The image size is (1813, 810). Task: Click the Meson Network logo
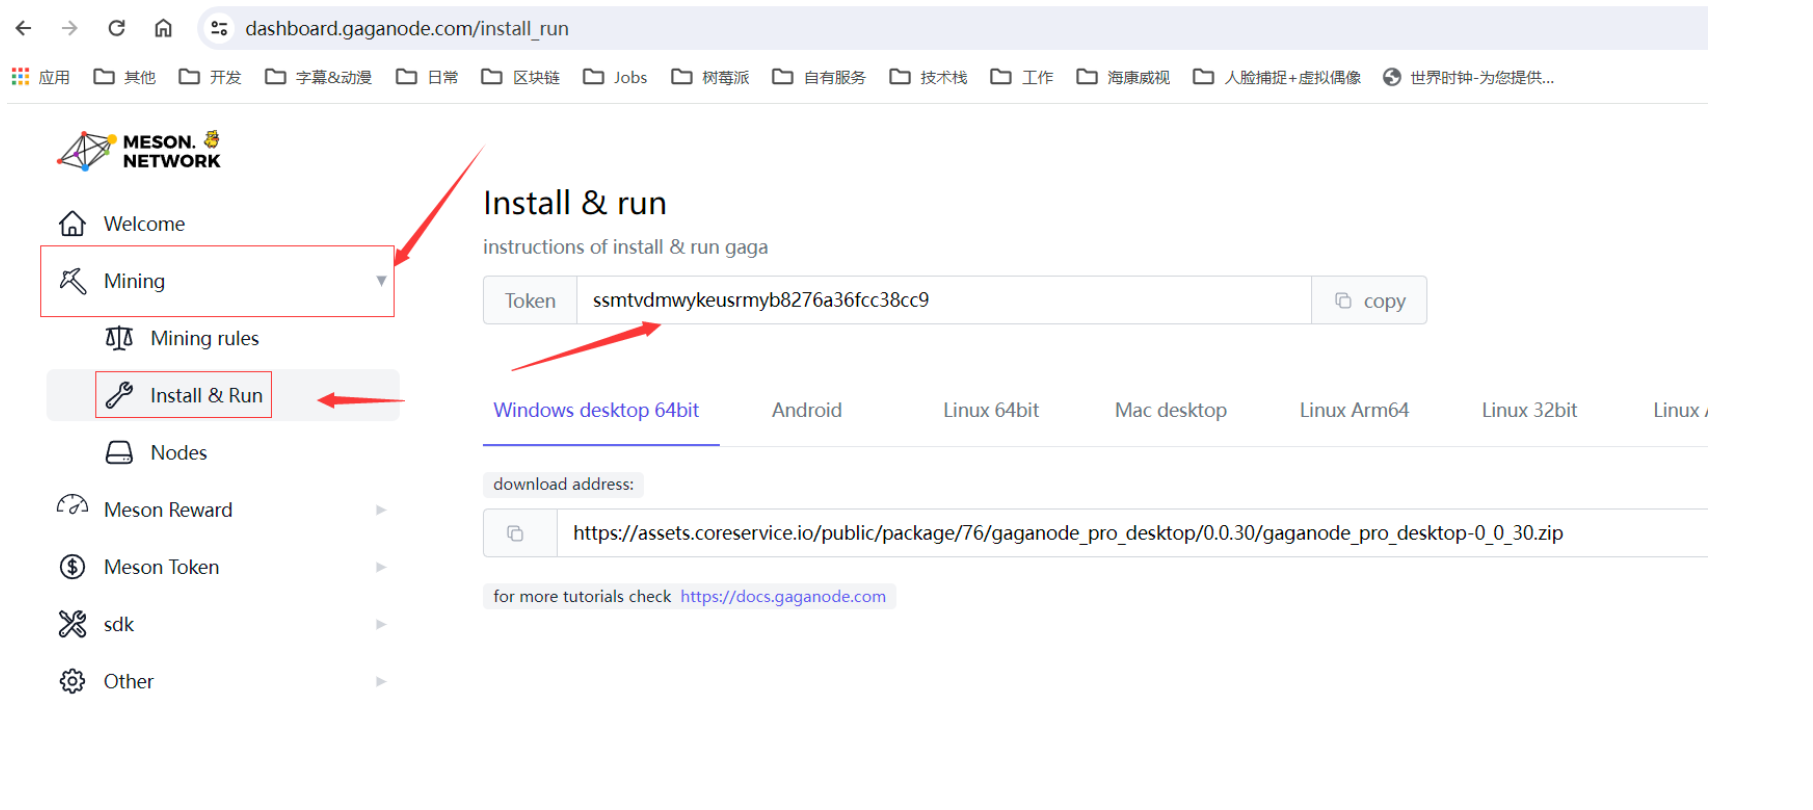click(x=139, y=151)
